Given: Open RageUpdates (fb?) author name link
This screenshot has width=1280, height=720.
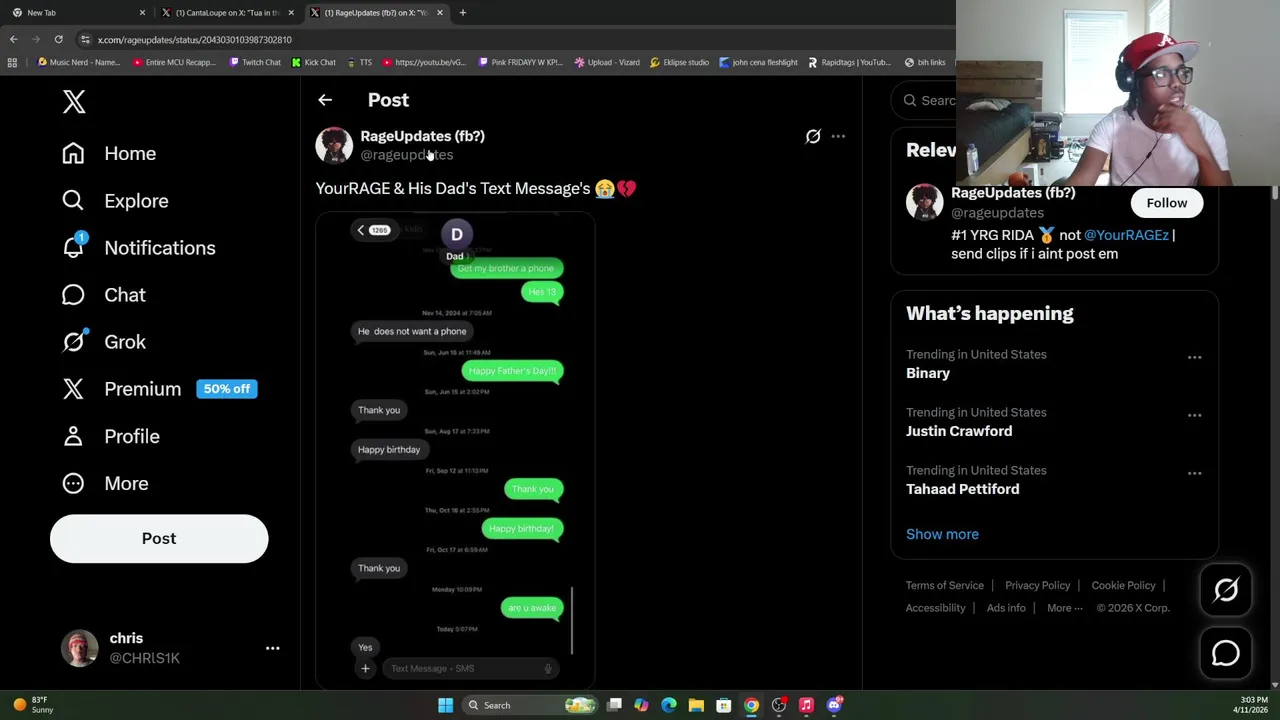Looking at the screenshot, I should pos(422,136).
